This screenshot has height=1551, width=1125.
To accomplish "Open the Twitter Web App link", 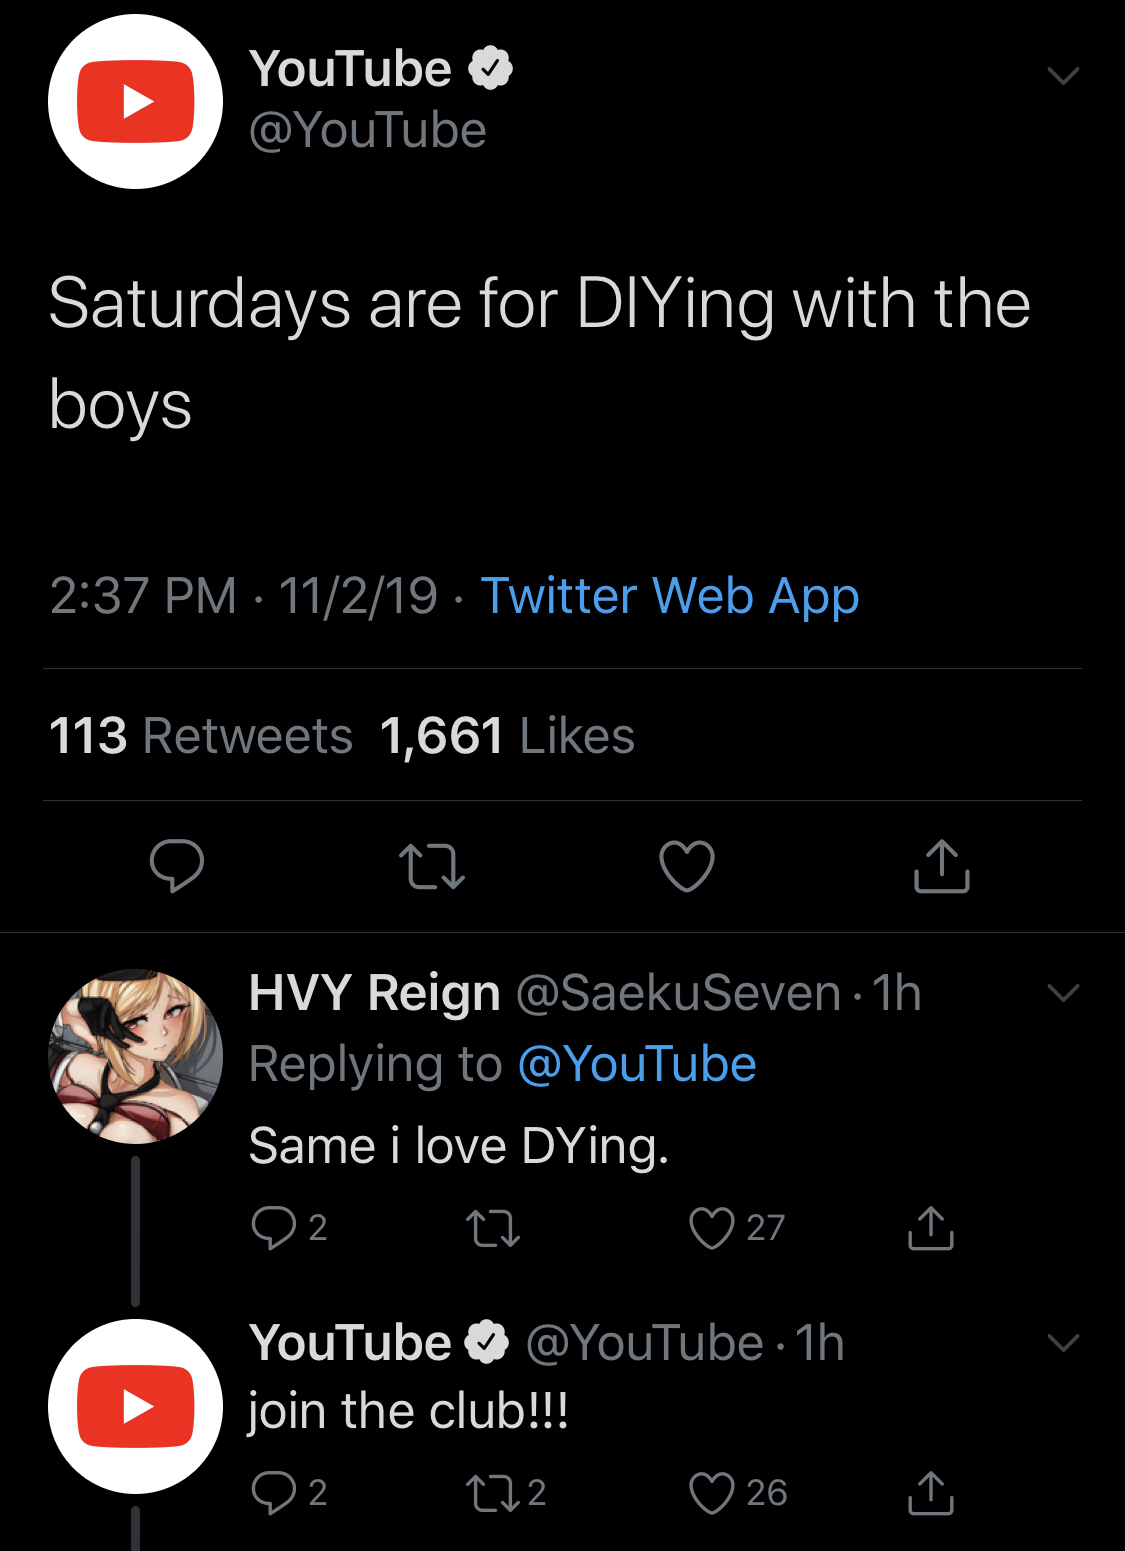I will [670, 596].
